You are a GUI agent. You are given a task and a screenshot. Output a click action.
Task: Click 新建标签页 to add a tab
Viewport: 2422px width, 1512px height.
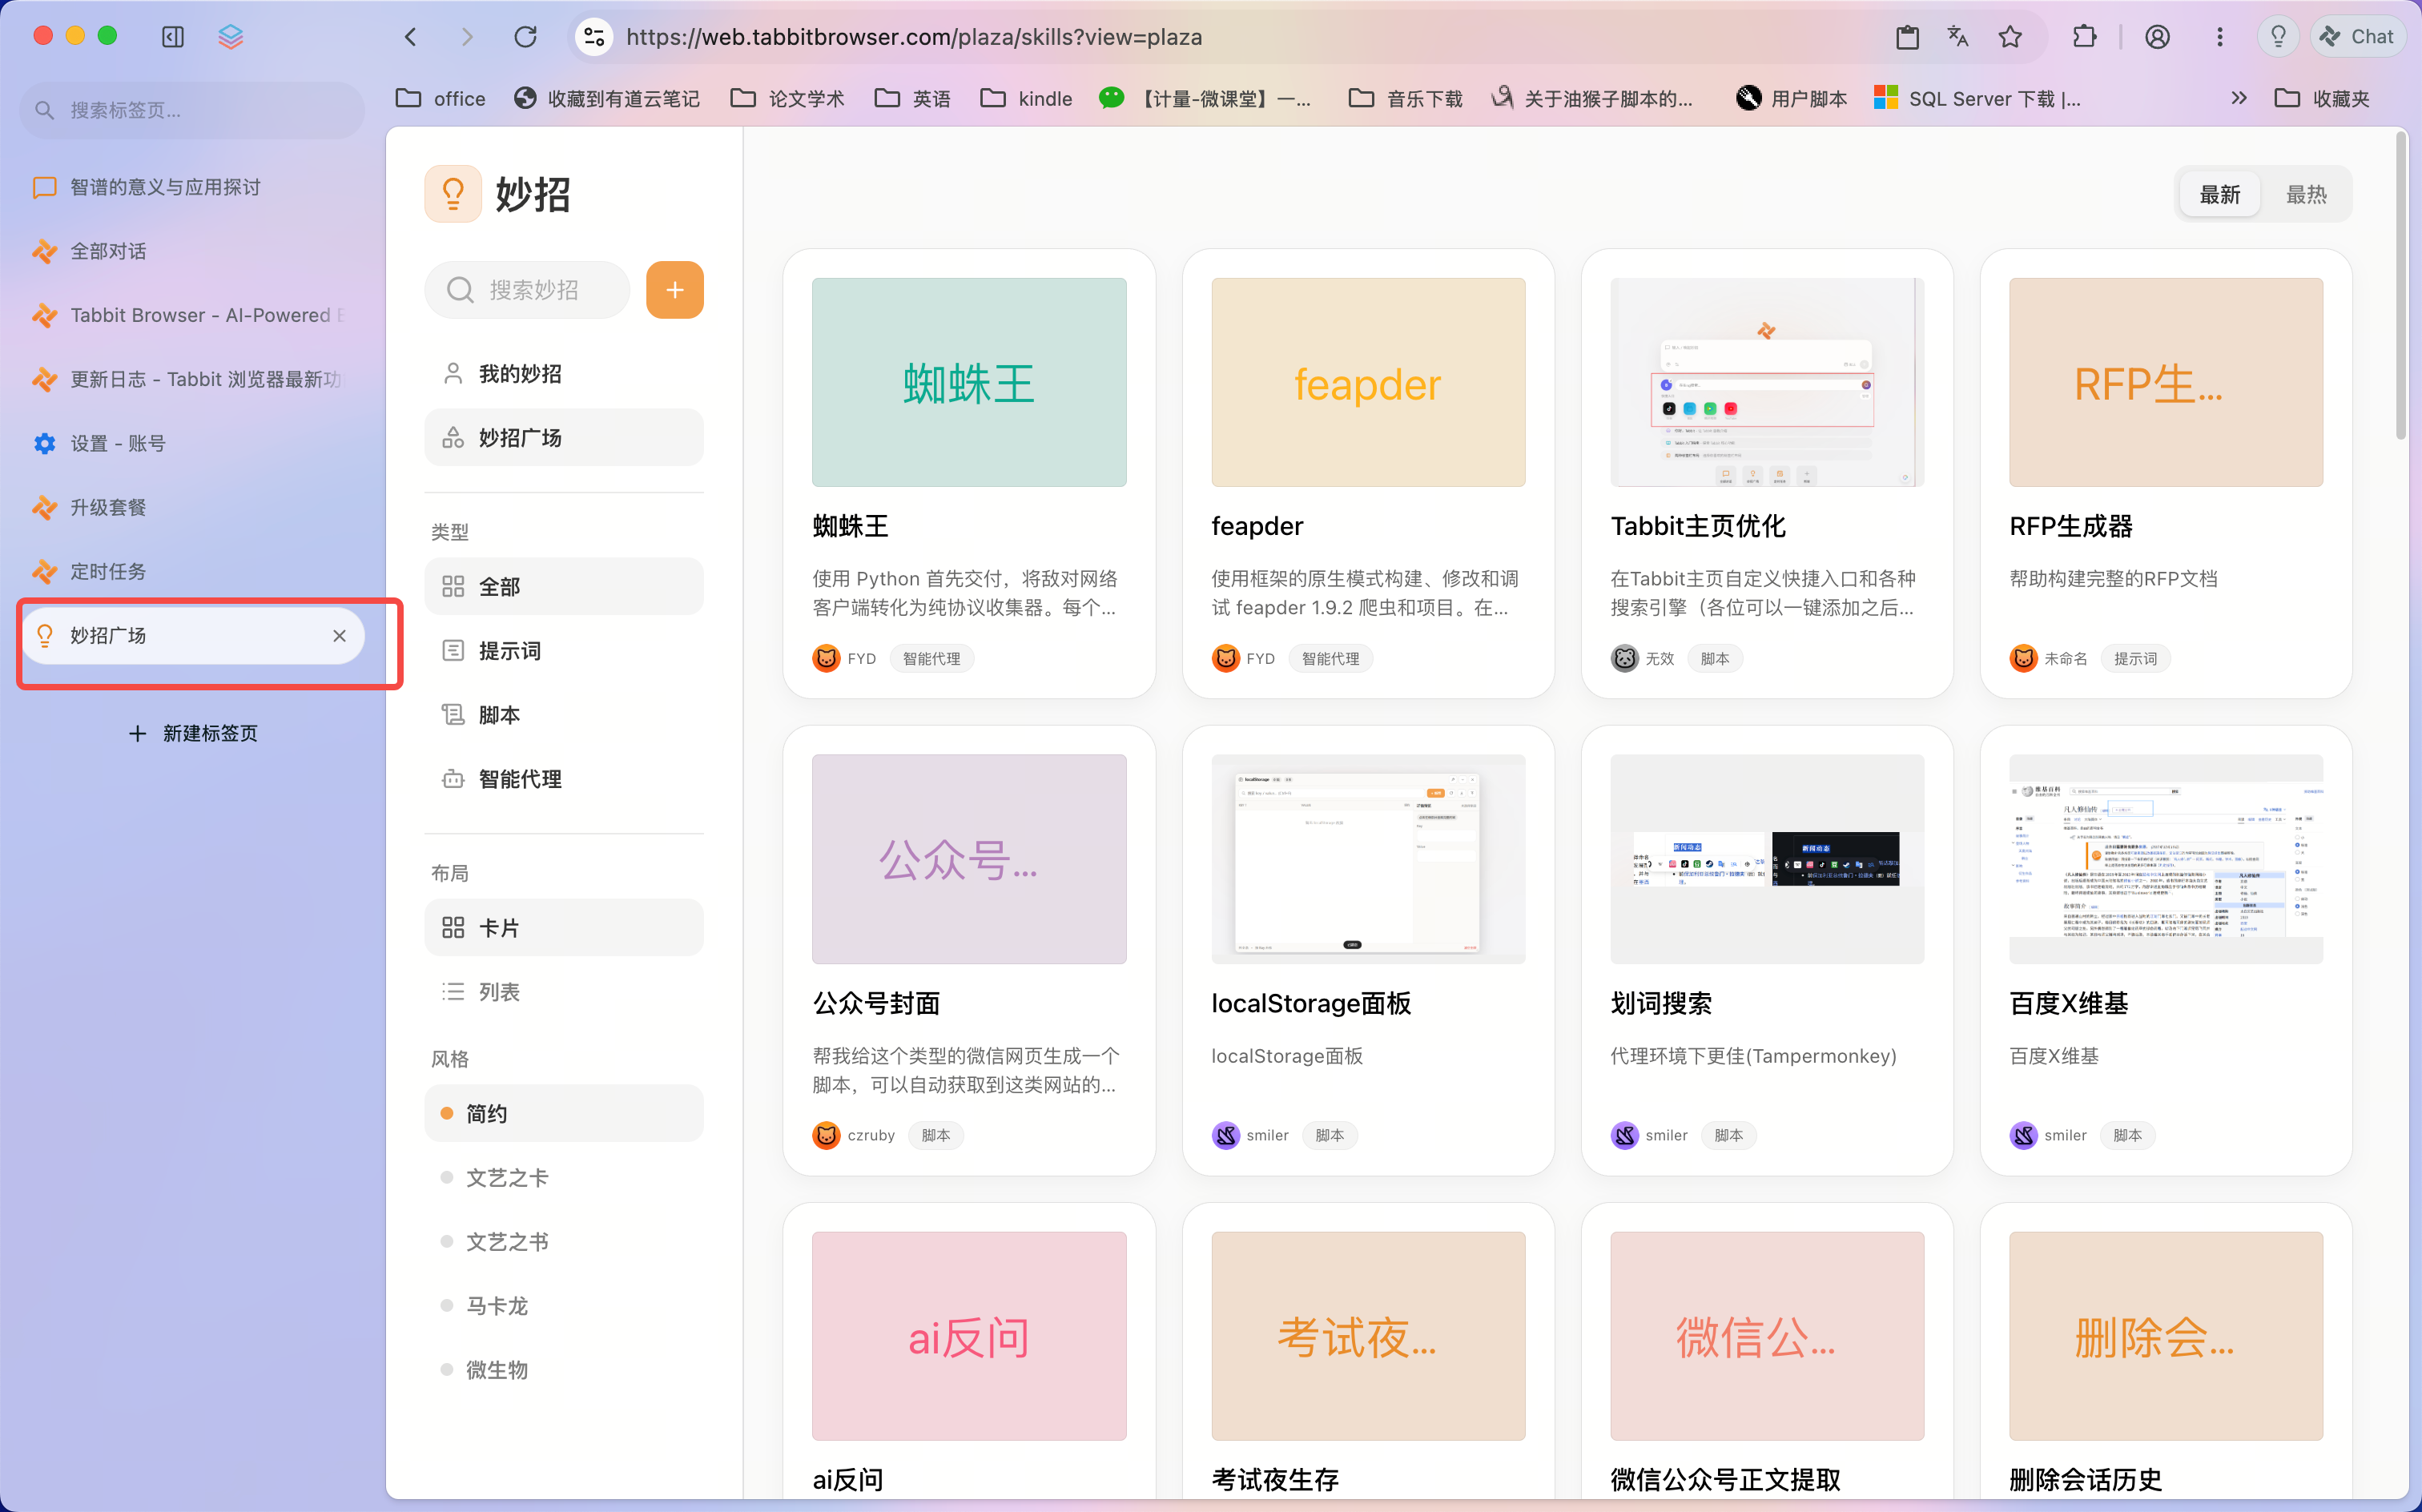[x=193, y=733]
